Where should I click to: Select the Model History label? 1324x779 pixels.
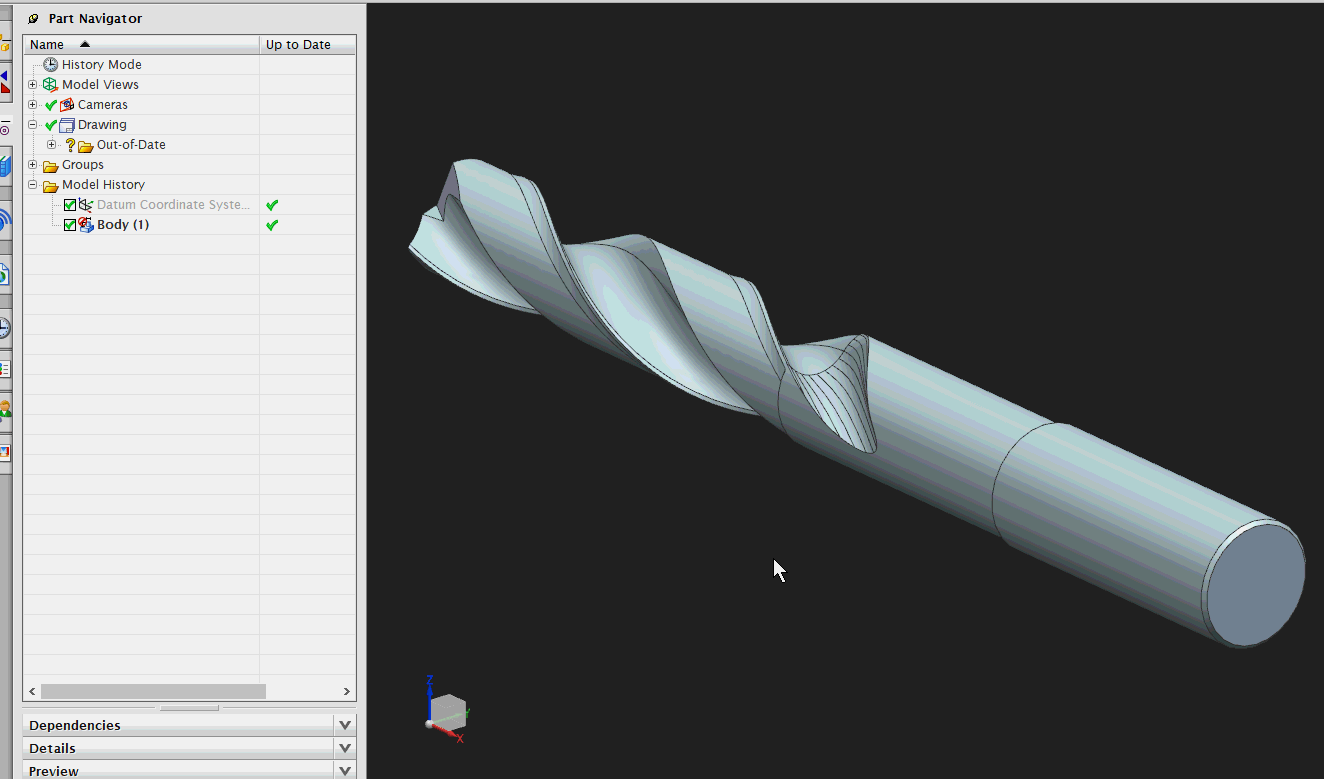click(103, 185)
